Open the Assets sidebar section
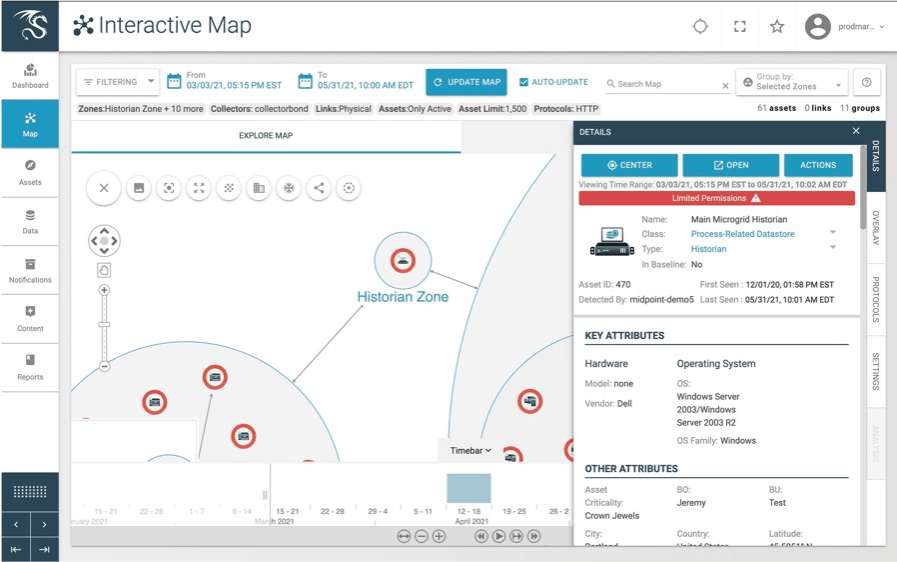Viewport: 897px width, 562px height. coord(30,173)
